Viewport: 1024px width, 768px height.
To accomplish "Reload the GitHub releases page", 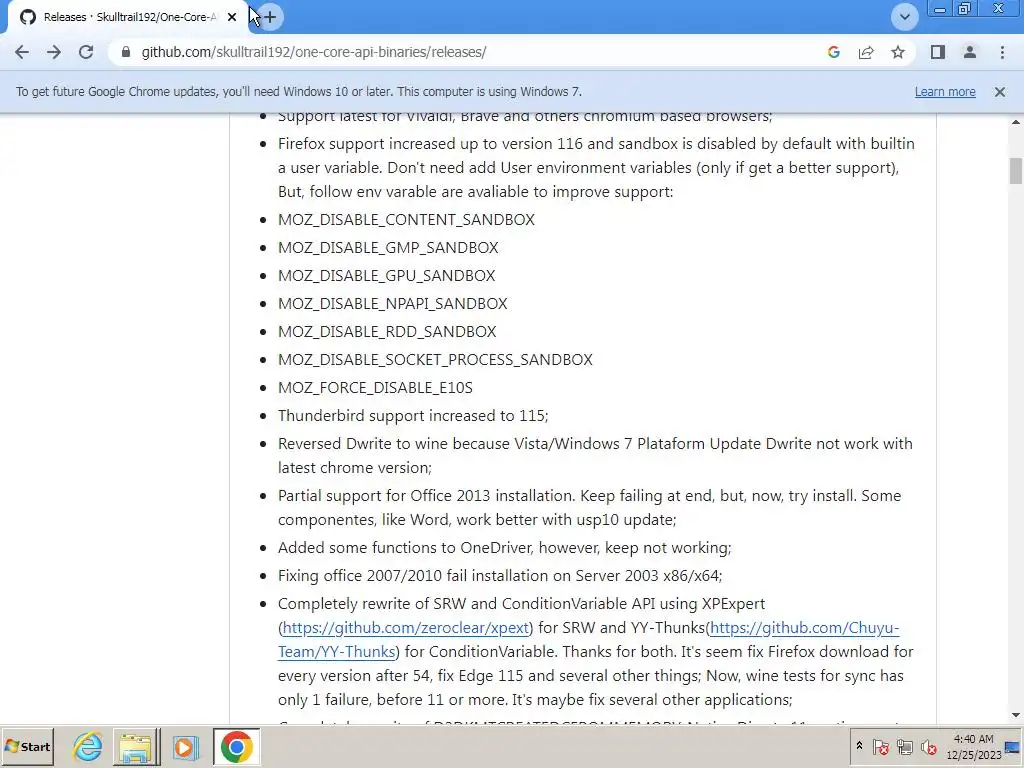I will [86, 52].
